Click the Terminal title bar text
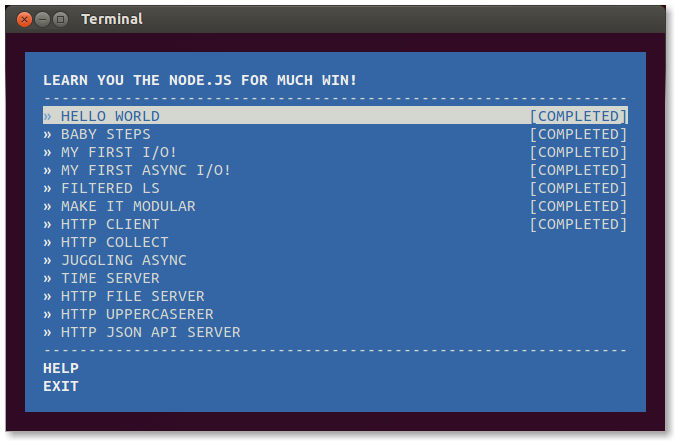The width and height of the screenshot is (675, 441). tap(112, 19)
